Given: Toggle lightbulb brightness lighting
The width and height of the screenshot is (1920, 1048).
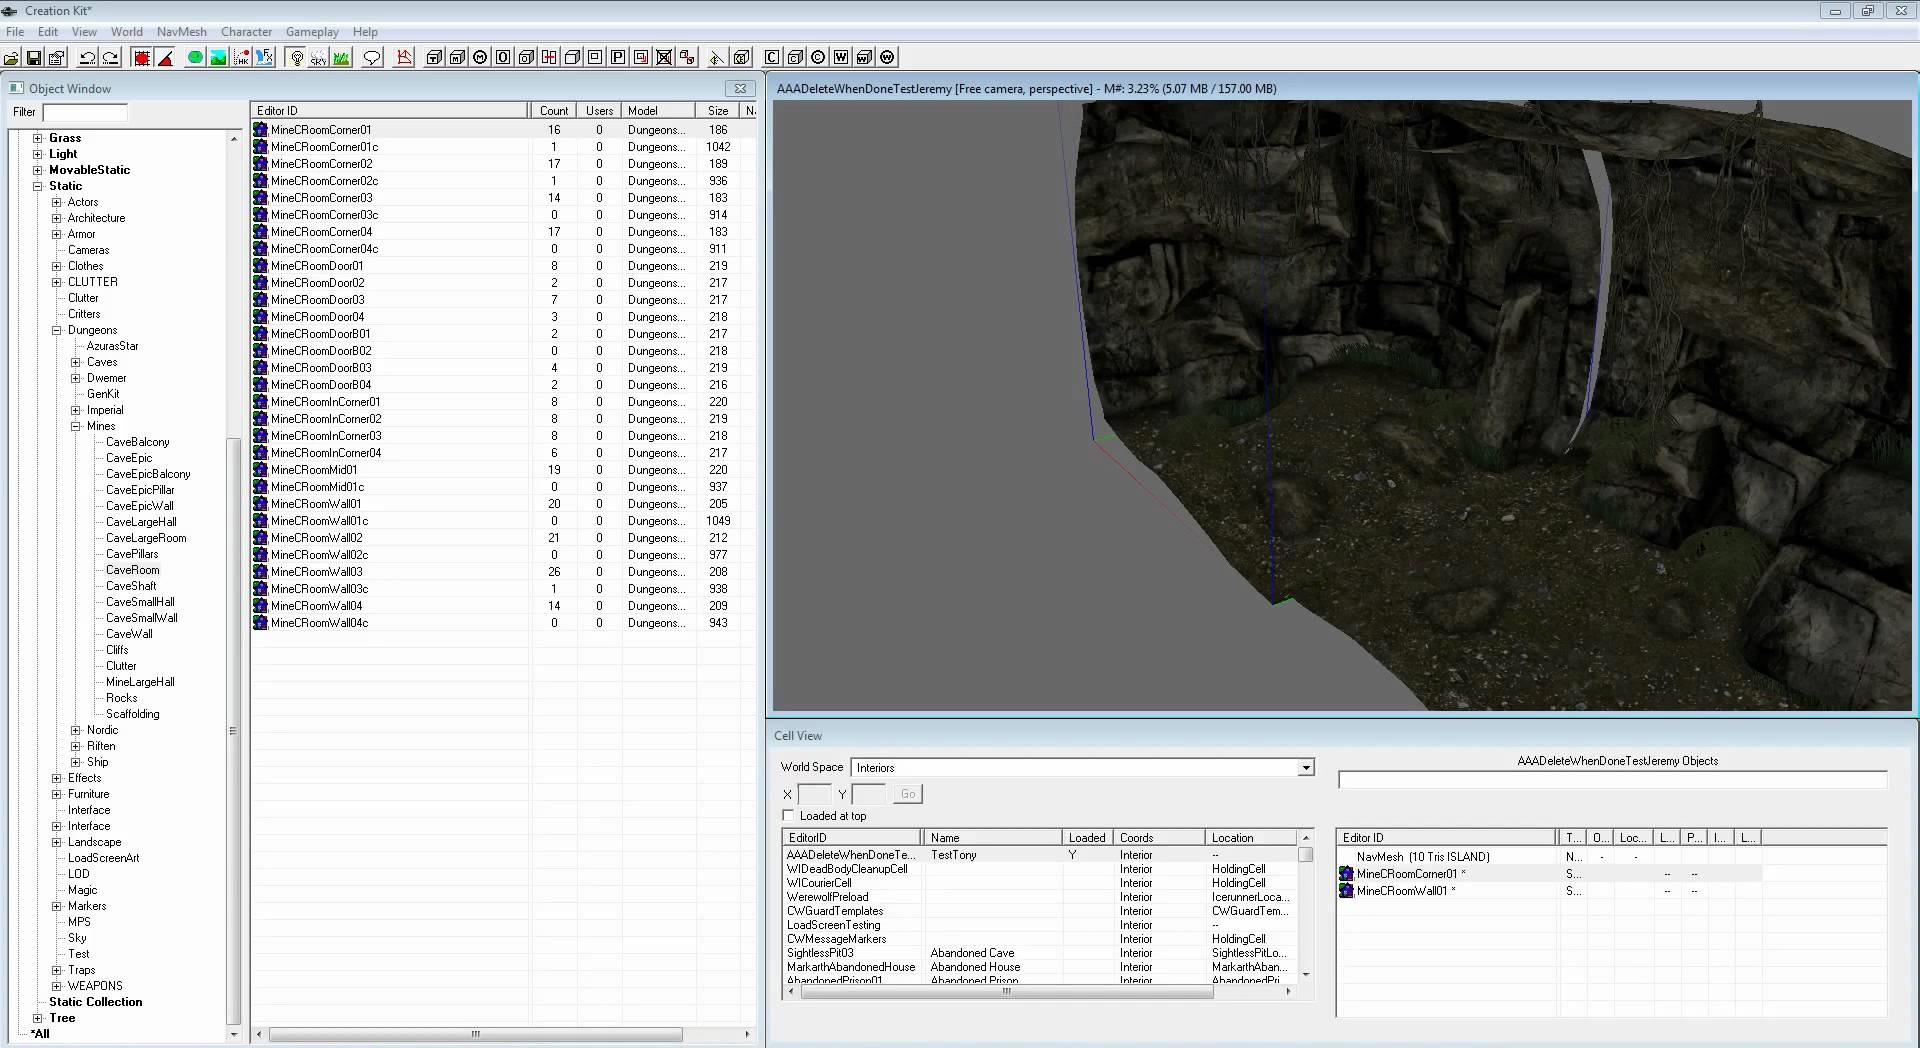Looking at the screenshot, I should click(296, 57).
